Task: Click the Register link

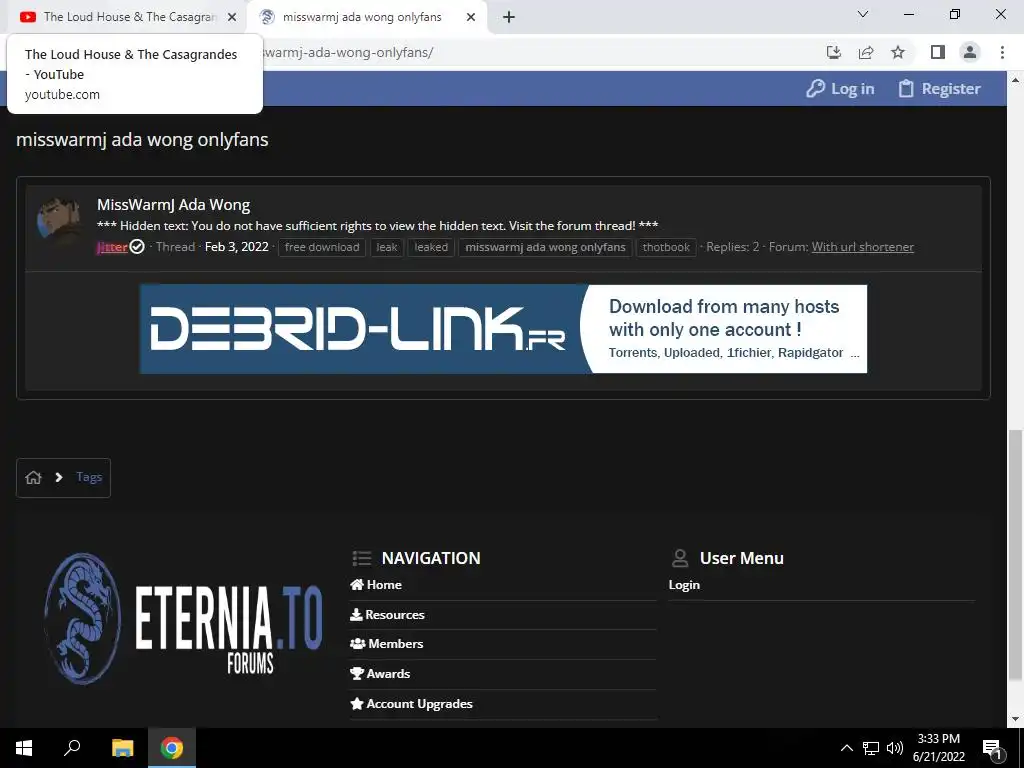Action: click(939, 89)
